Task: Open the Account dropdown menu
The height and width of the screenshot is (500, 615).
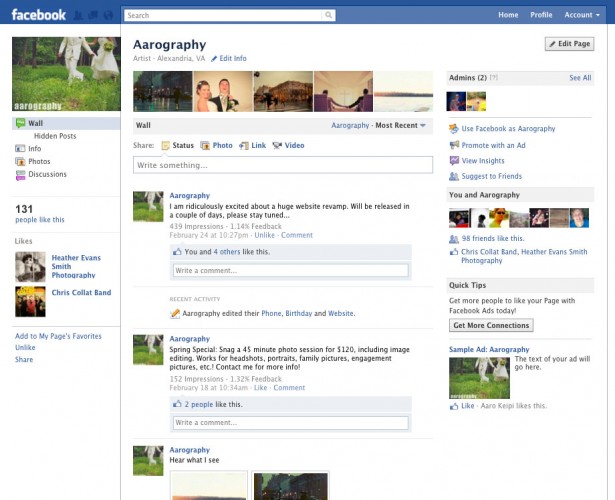Action: tap(582, 15)
